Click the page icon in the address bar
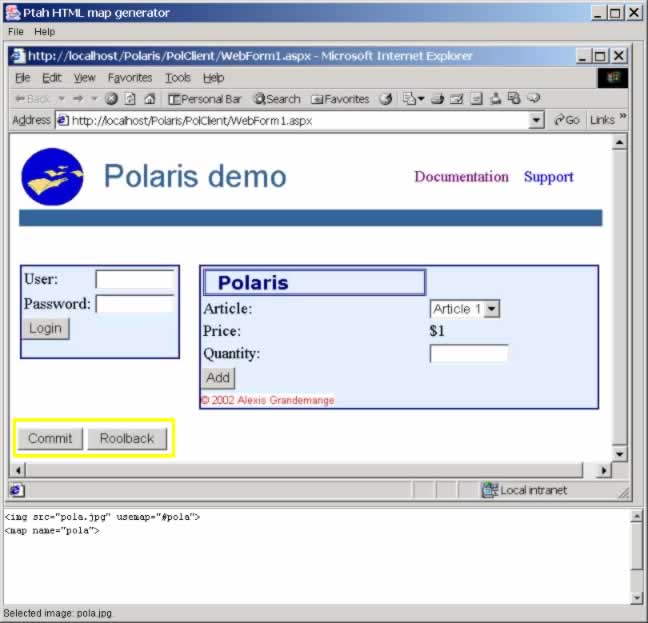The image size is (648, 623). point(62,120)
